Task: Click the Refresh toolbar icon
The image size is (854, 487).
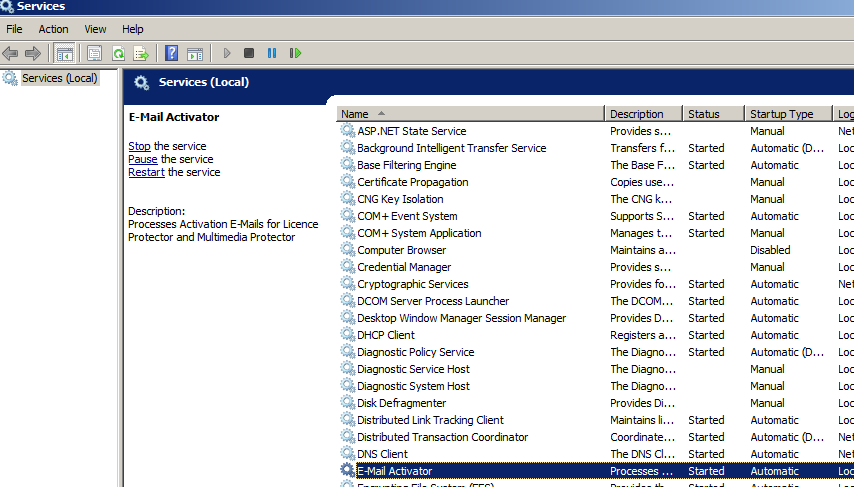Action: [x=118, y=53]
